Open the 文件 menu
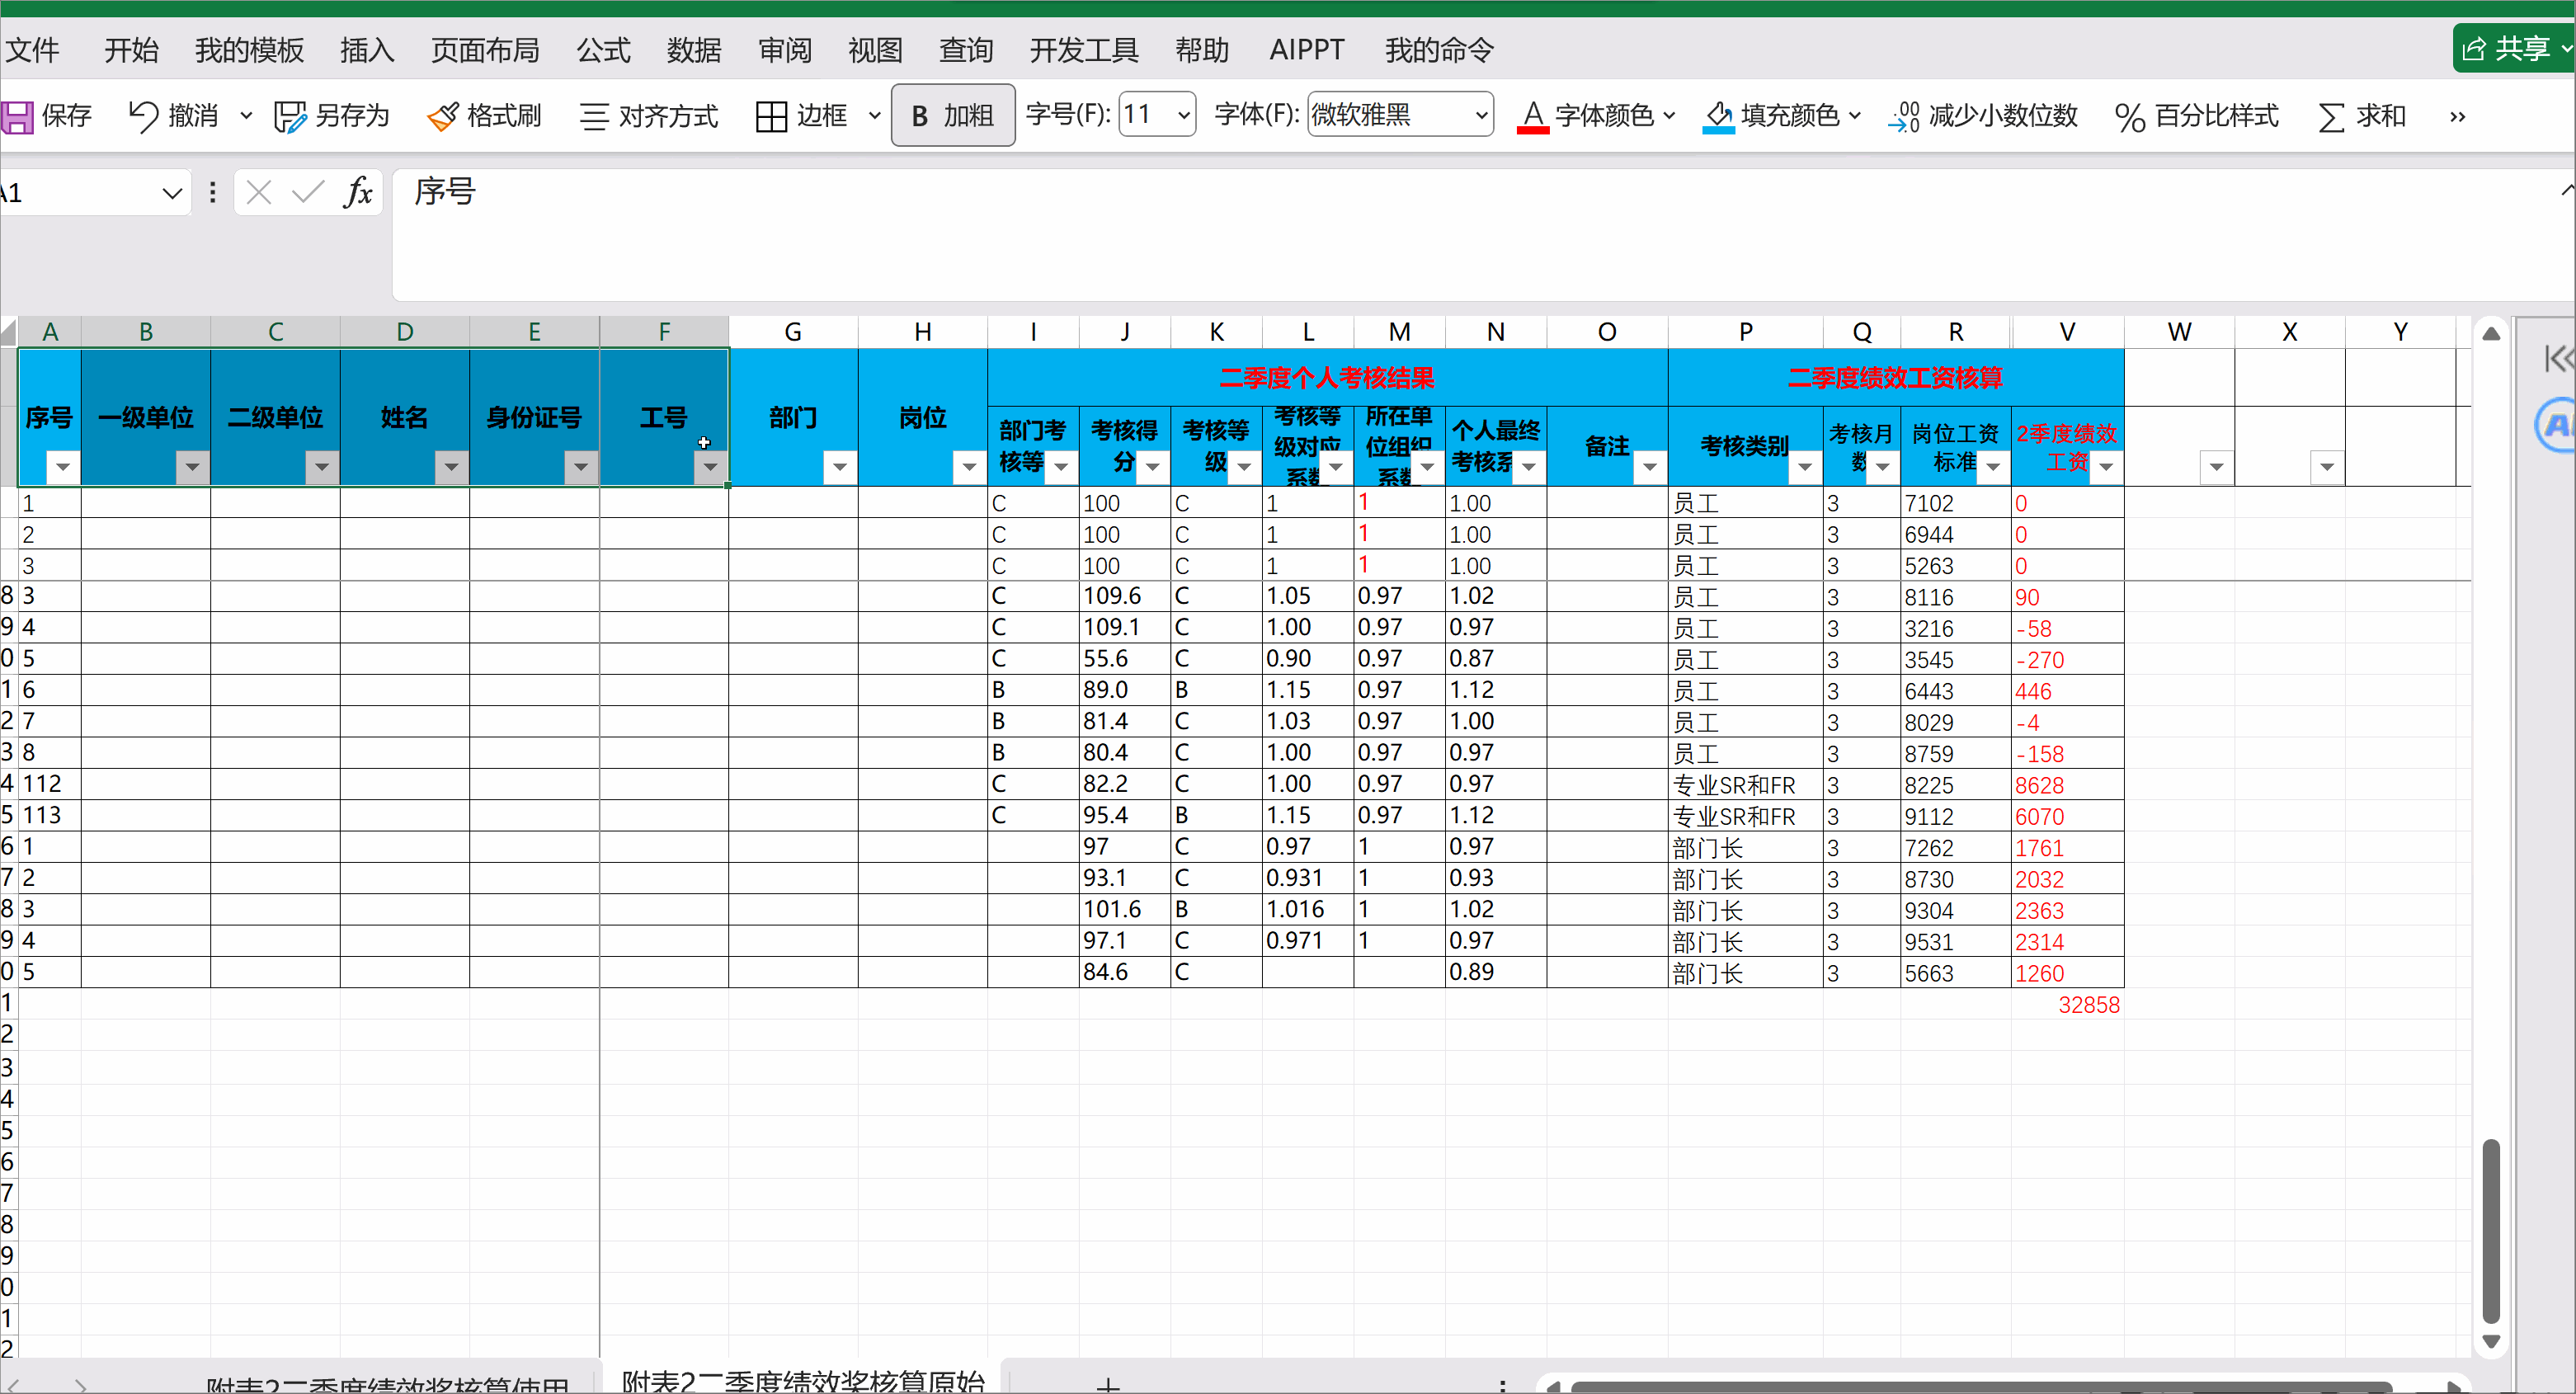The image size is (2576, 1394). pyautogui.click(x=32, y=50)
